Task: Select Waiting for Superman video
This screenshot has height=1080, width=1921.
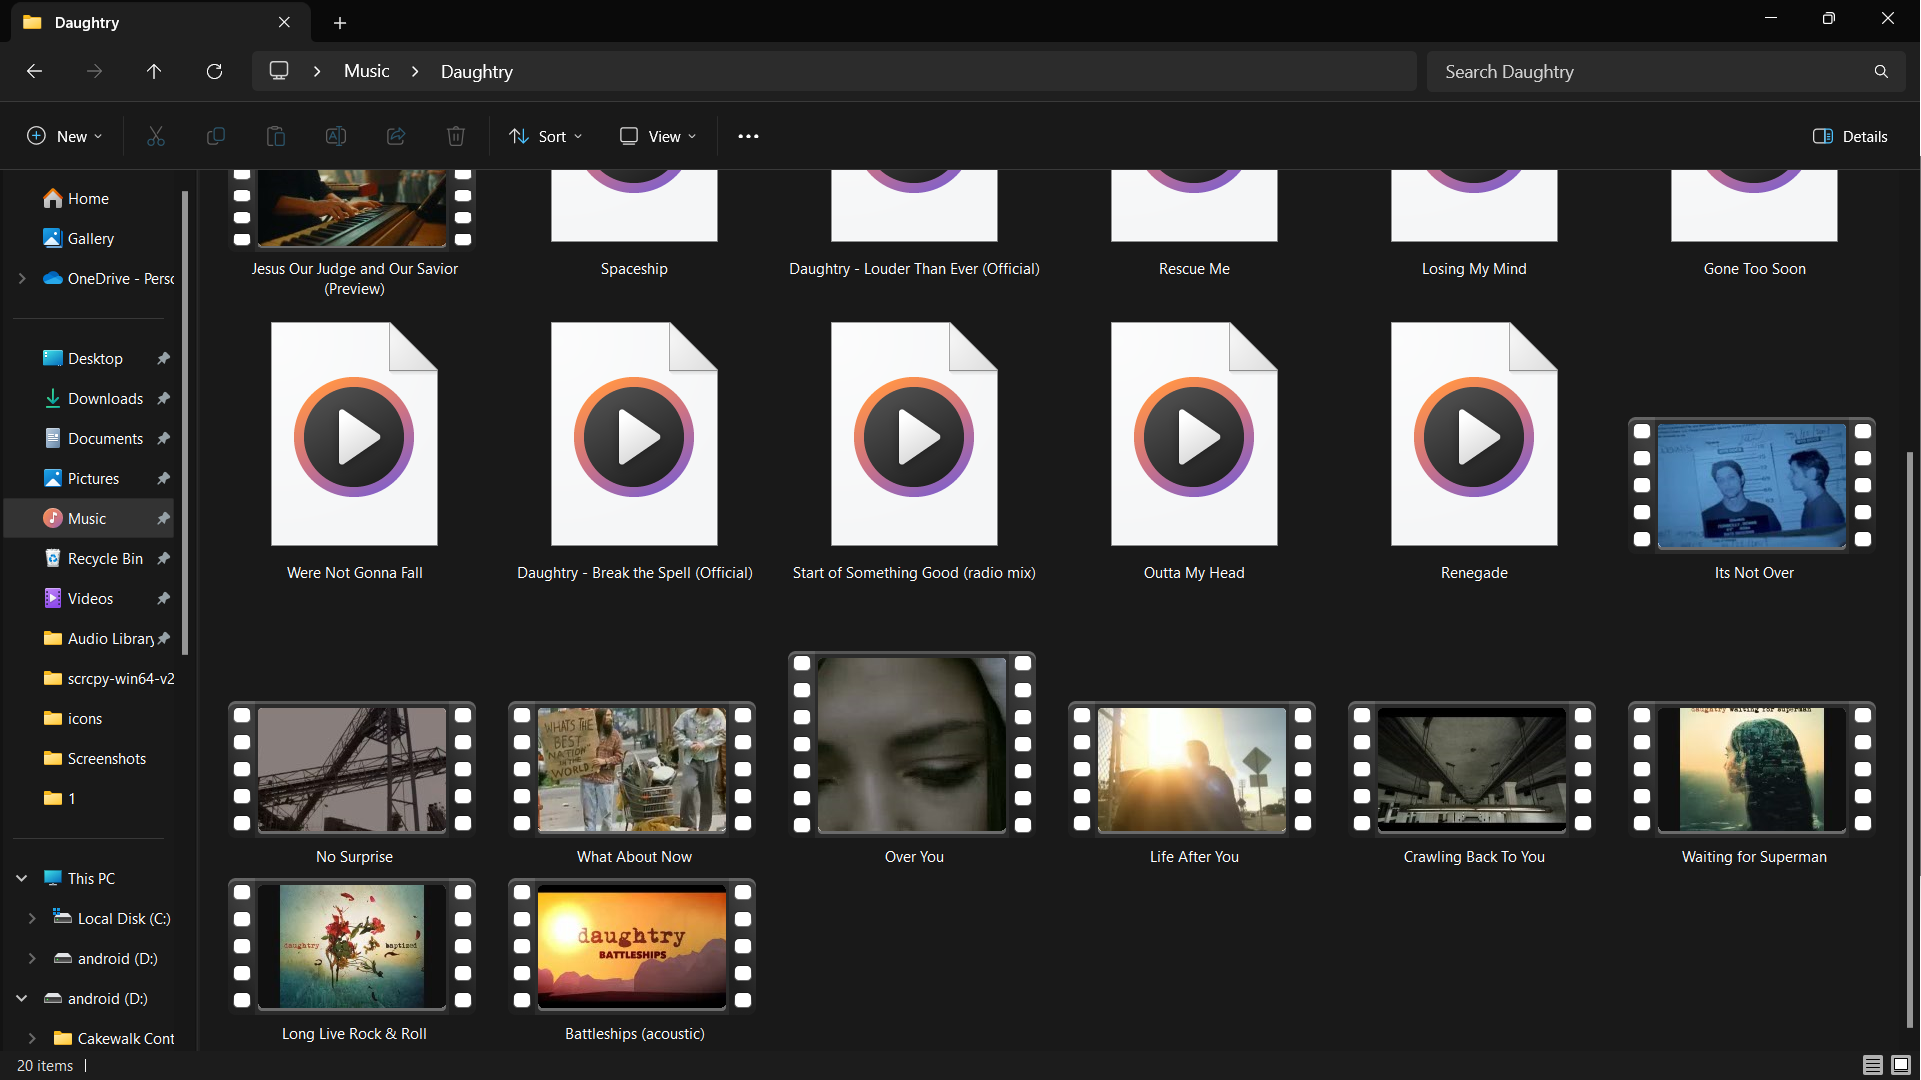Action: [x=1752, y=769]
